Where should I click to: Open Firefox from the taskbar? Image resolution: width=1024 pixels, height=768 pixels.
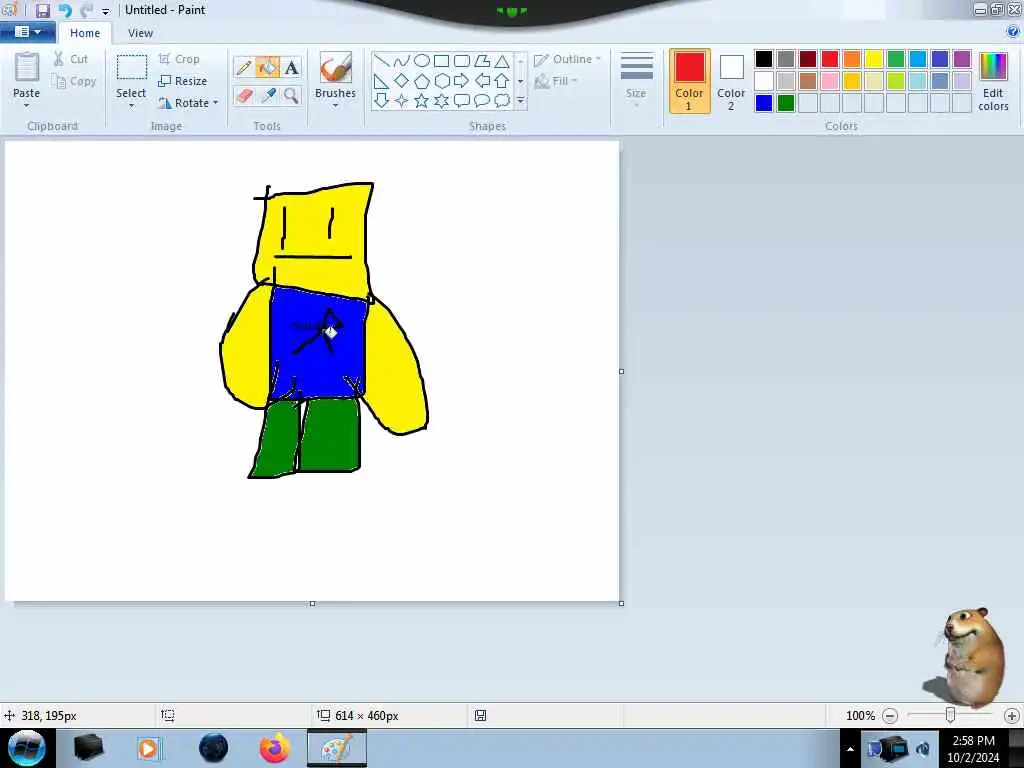pyautogui.click(x=275, y=748)
